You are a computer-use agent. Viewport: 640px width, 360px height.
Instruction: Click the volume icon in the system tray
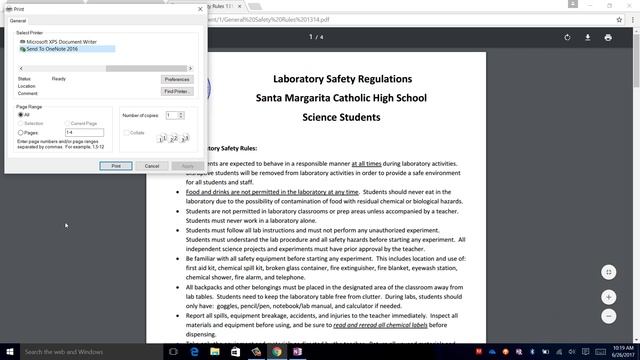tap(572, 352)
